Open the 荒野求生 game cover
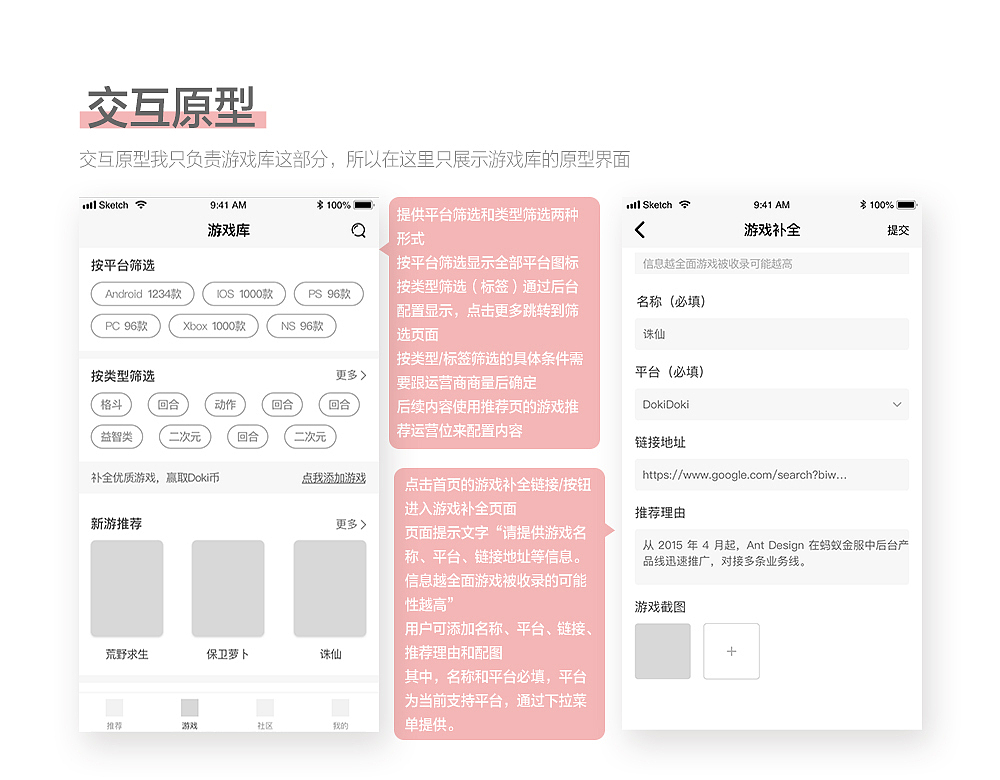Screen dimensions: 1000x780 (127, 588)
